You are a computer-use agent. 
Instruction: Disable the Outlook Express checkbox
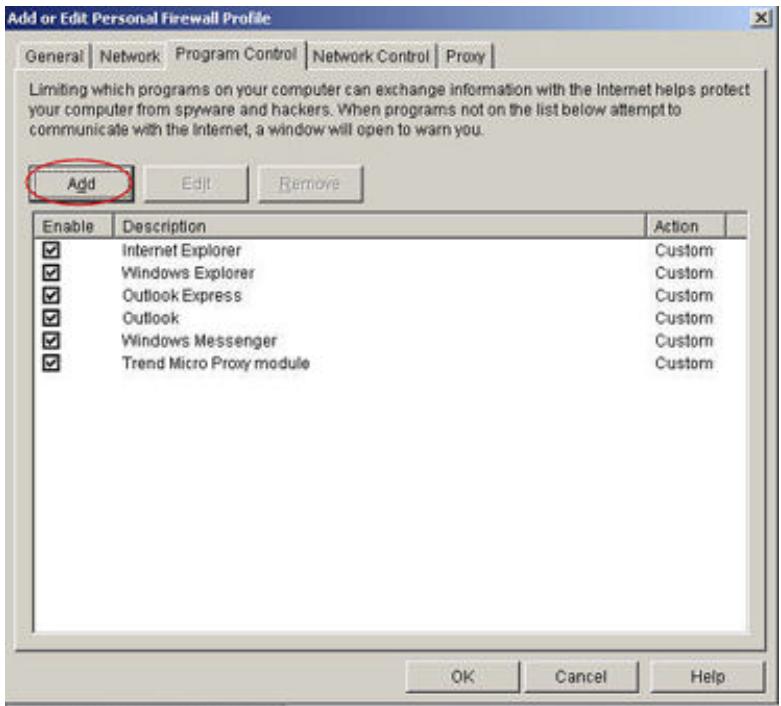click(51, 295)
